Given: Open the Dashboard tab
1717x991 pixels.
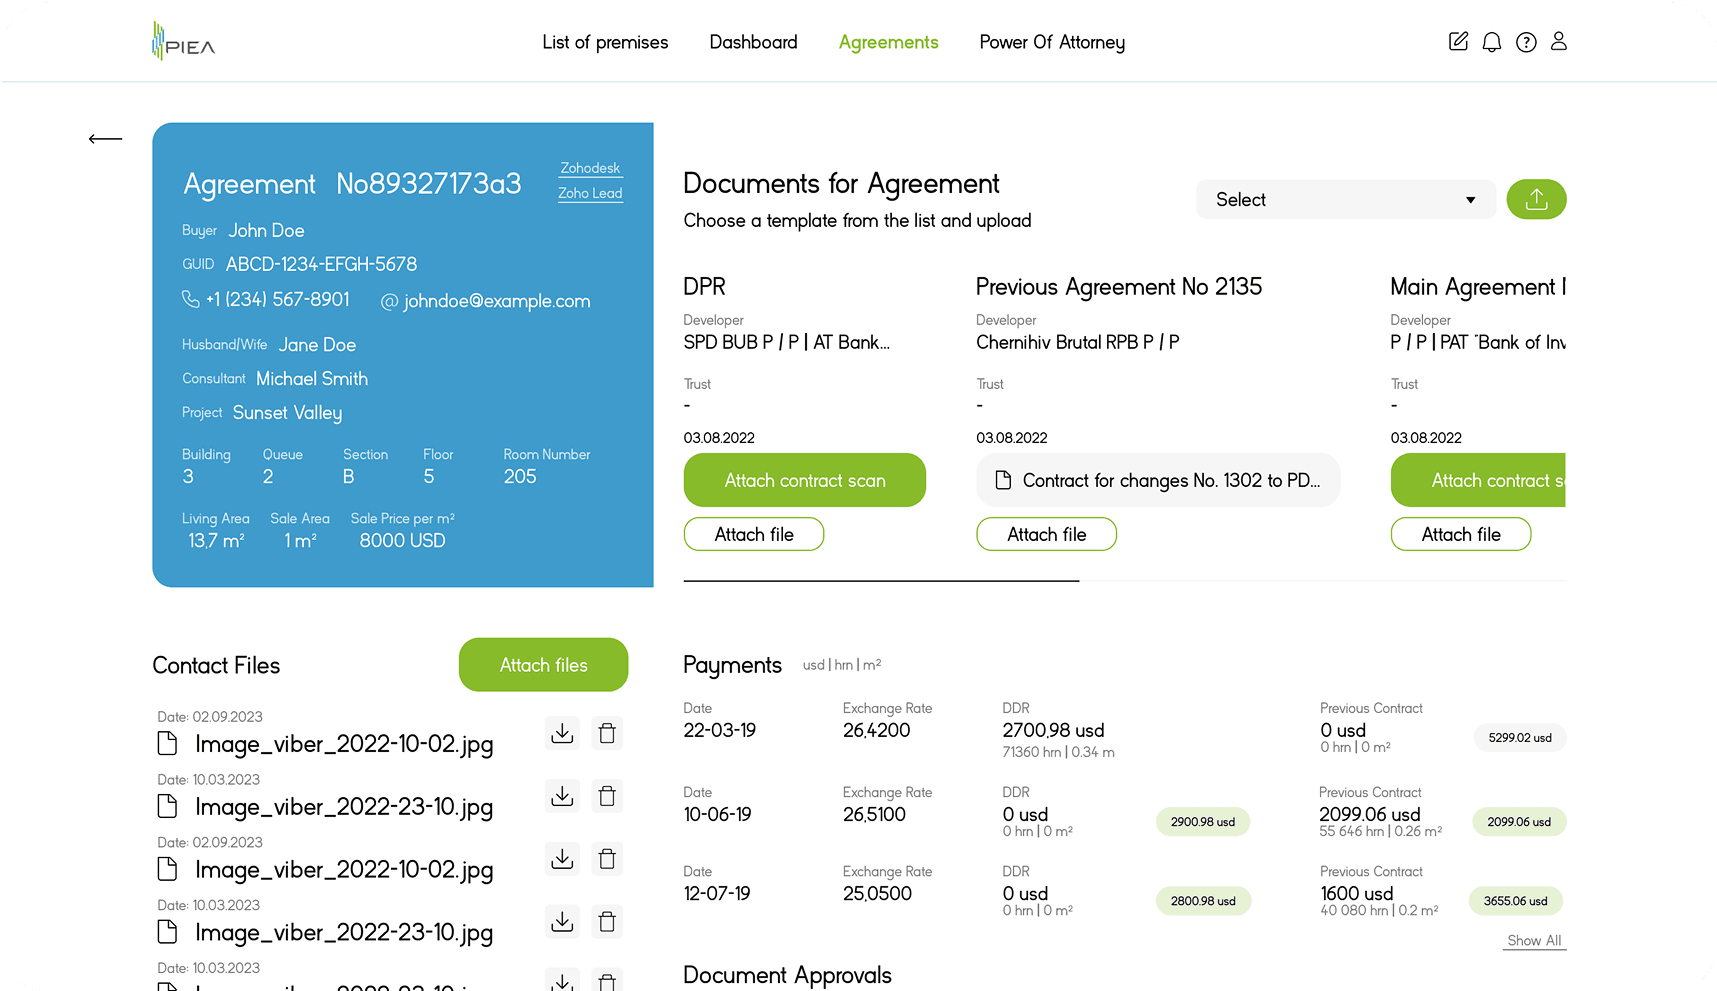Looking at the screenshot, I should point(753,42).
